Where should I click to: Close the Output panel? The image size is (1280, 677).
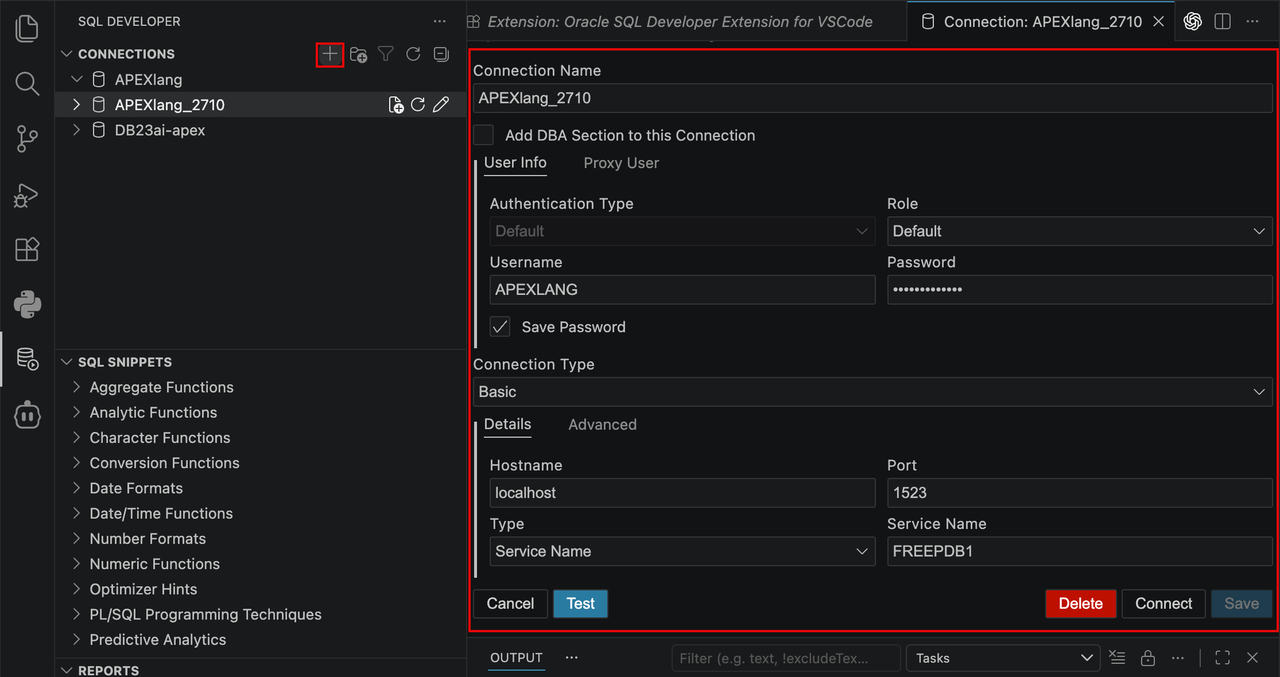(1252, 658)
